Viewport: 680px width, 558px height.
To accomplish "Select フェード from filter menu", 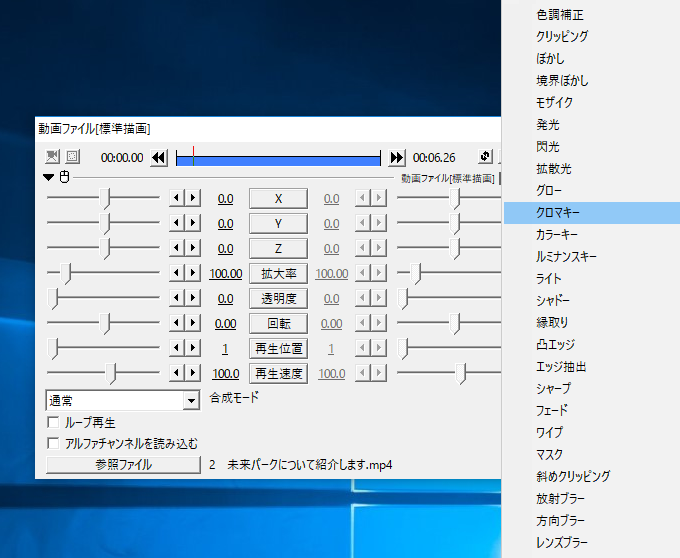I will click(x=590, y=411).
